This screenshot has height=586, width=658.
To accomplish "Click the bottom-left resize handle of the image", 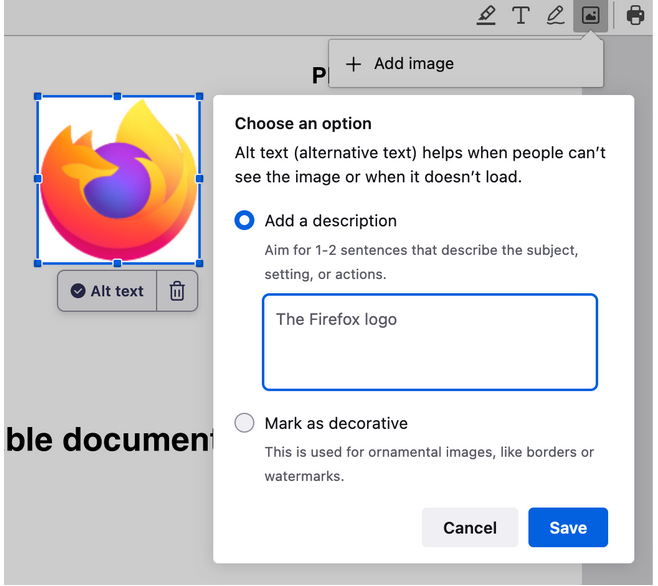I will click(38, 263).
